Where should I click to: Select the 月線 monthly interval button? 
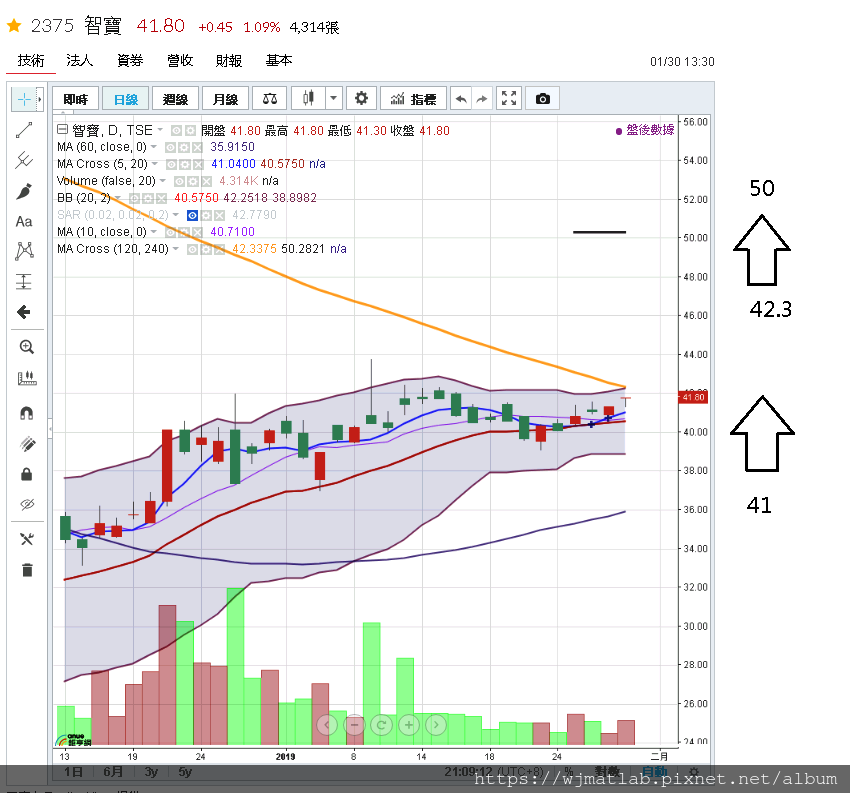coord(225,99)
